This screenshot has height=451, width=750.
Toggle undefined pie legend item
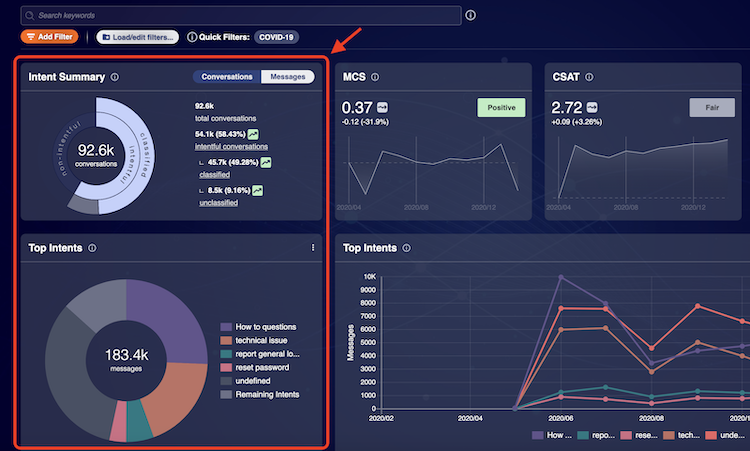point(245,381)
